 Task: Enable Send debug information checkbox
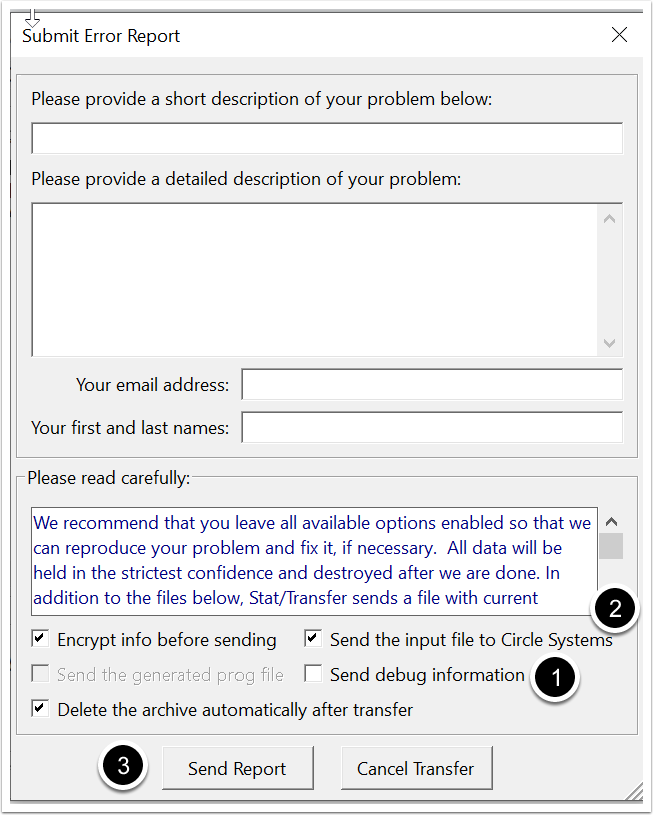313,674
